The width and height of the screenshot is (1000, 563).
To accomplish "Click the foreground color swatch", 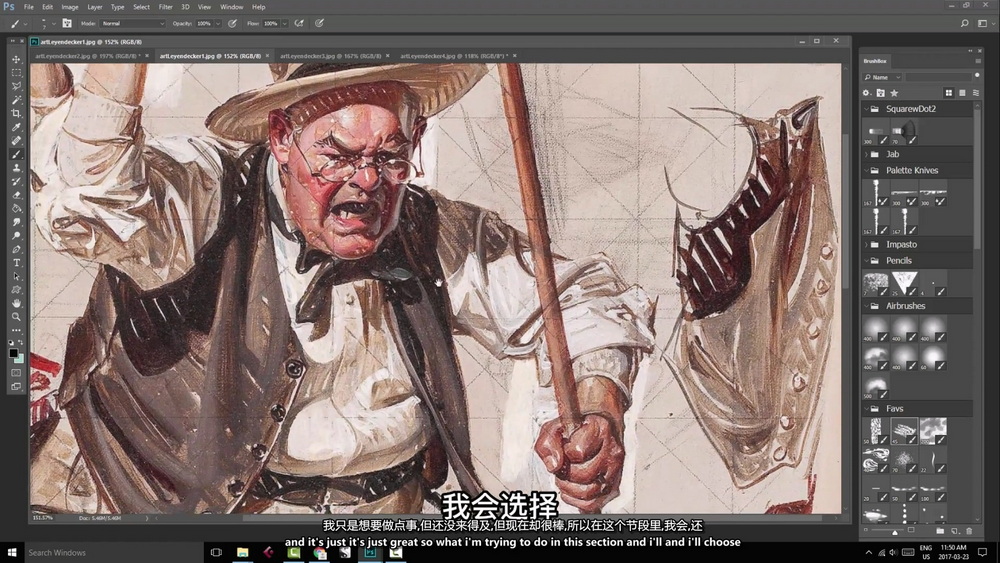I will [13, 353].
